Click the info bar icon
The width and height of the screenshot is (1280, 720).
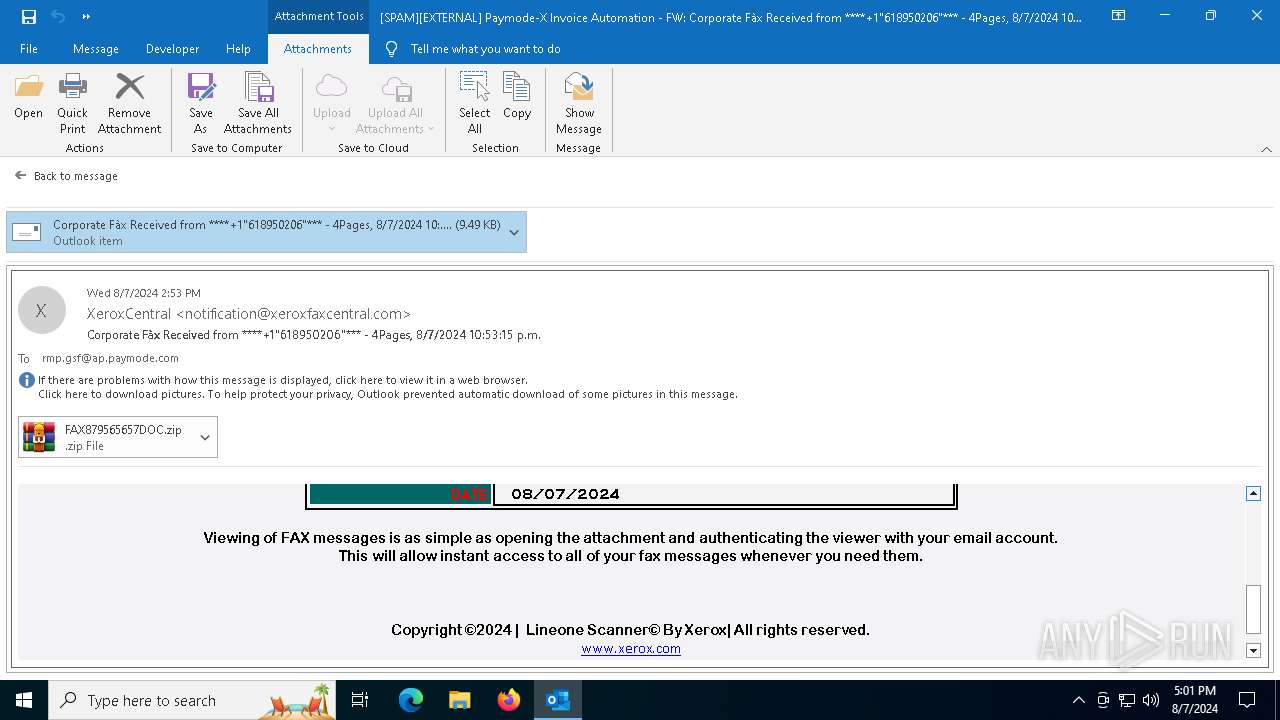tap(27, 380)
